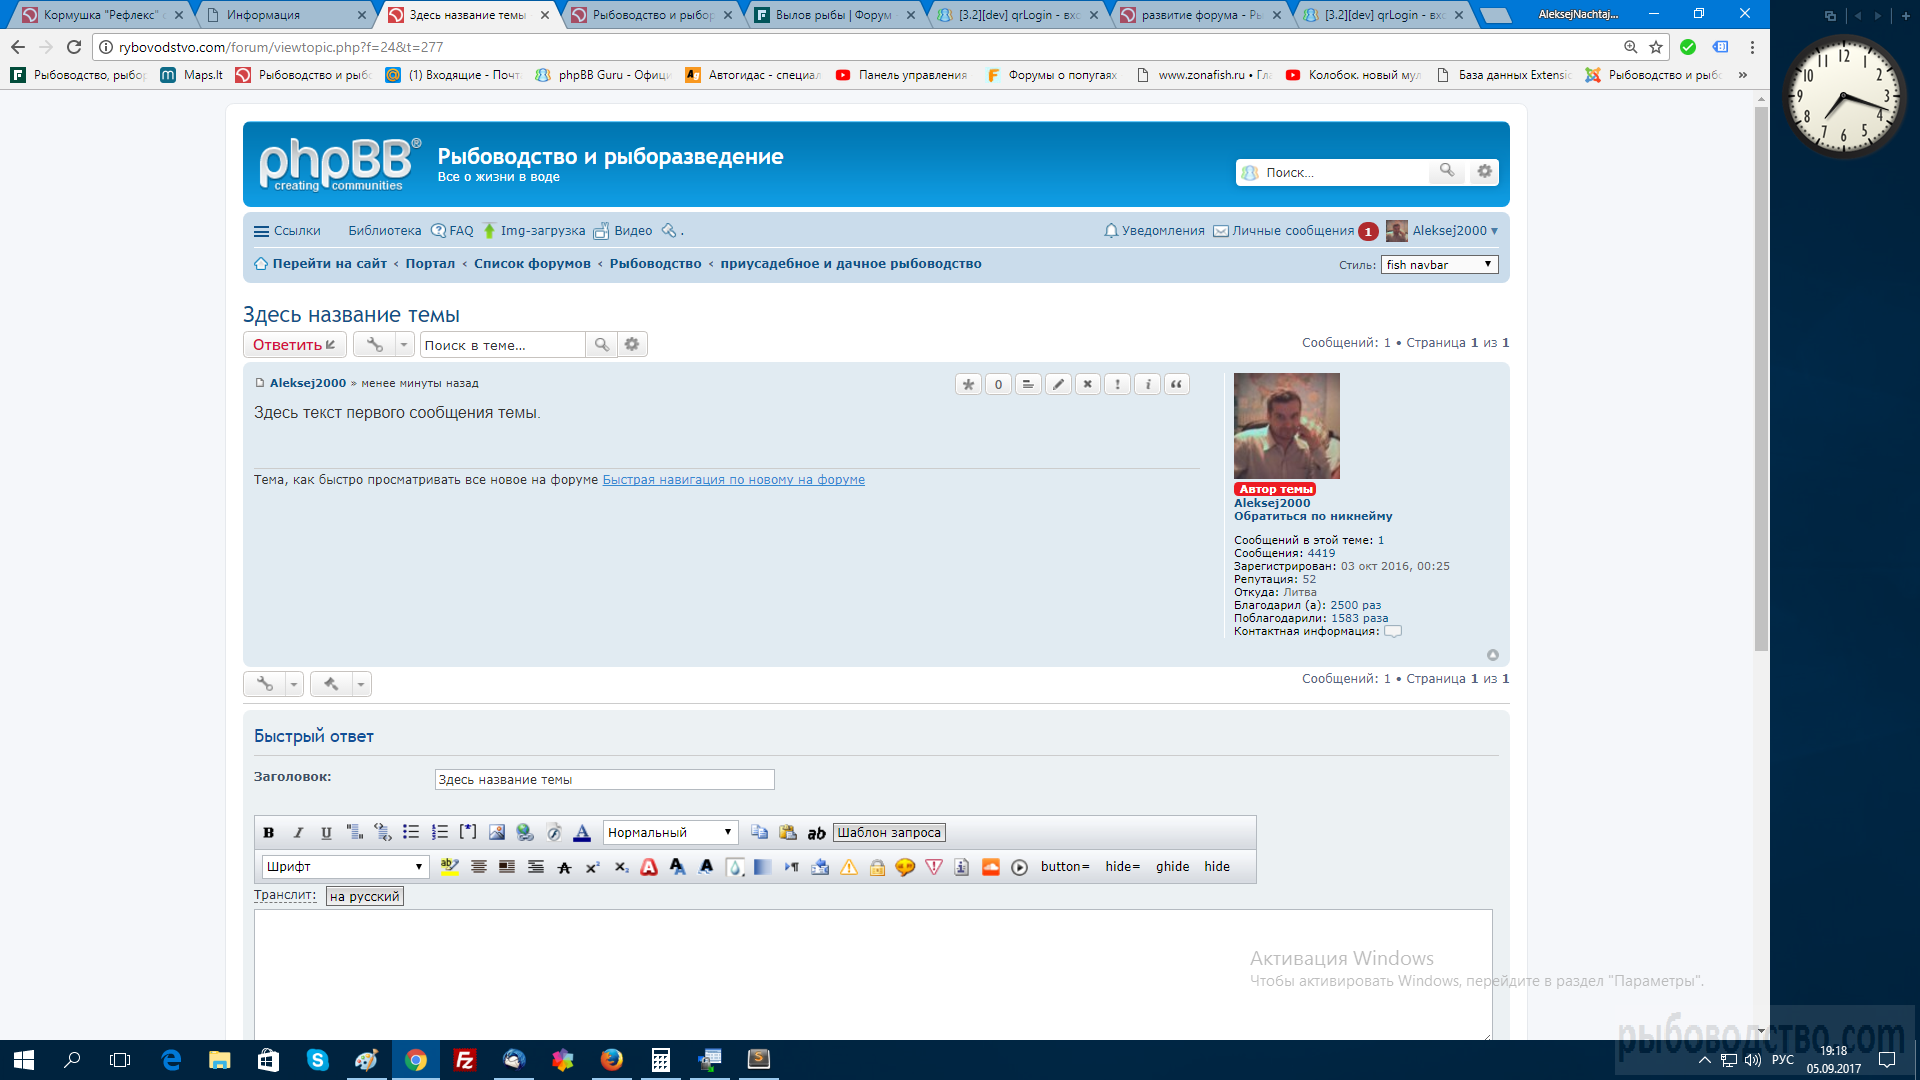Viewport: 1920px width, 1080px height.
Task: Open the Ссылки quick links menu
Action: click(288, 231)
